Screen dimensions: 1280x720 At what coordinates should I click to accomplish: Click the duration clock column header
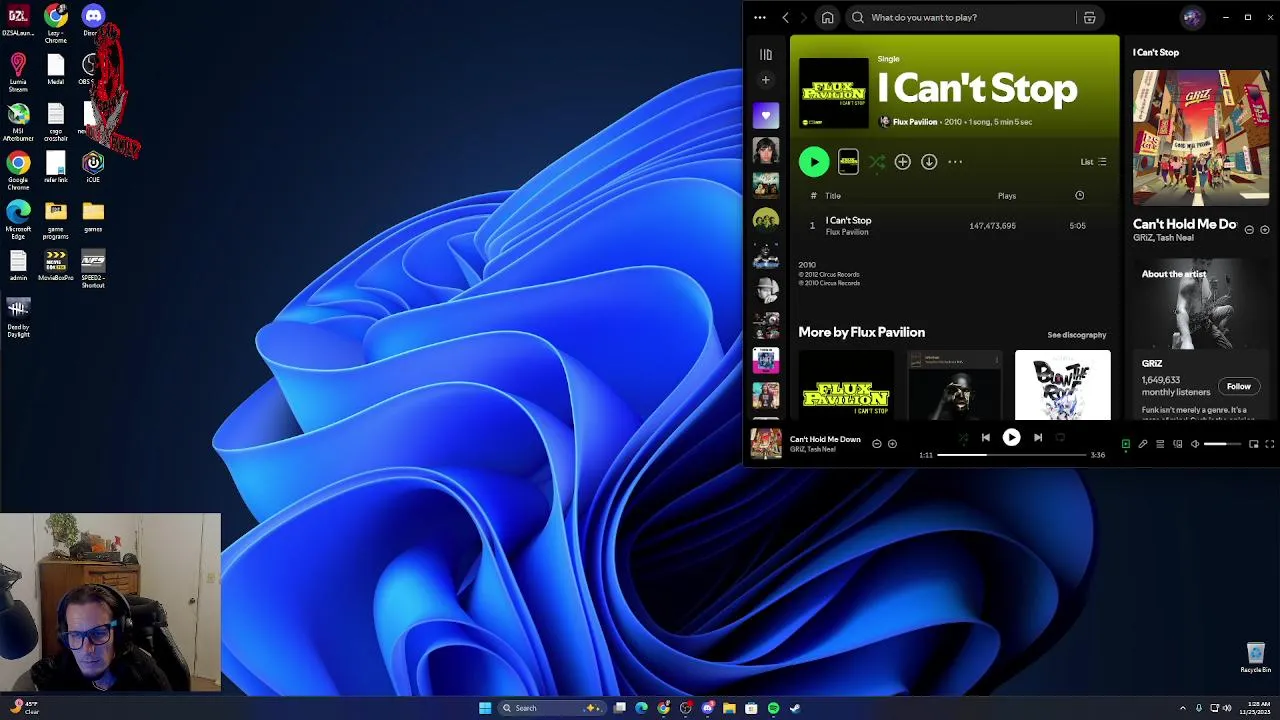pos(1079,196)
